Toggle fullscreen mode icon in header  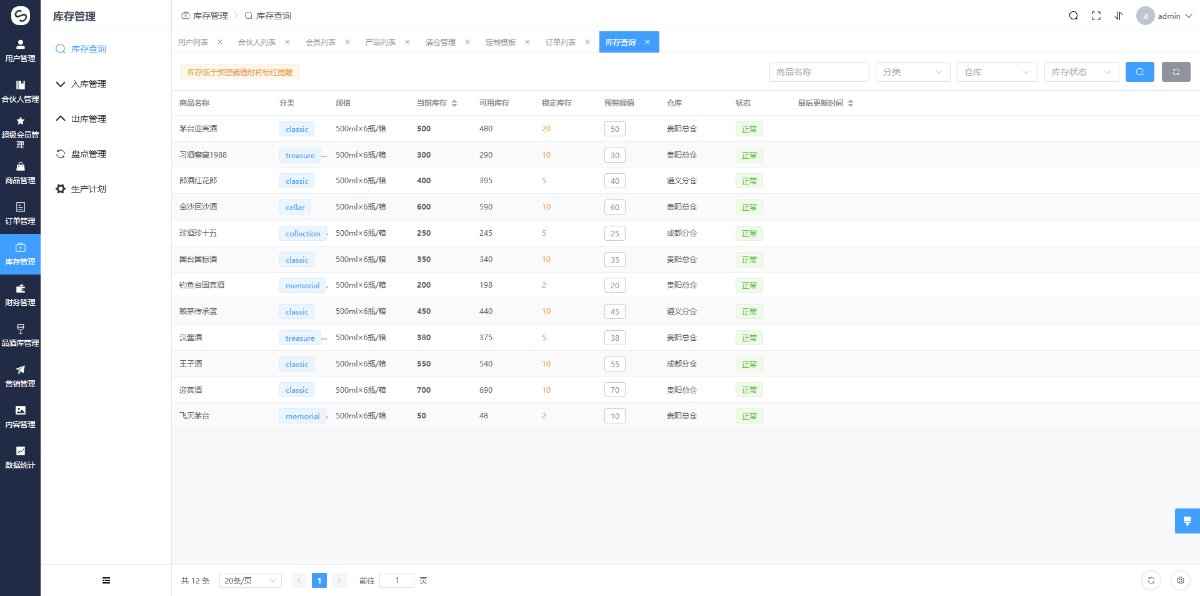1096,15
